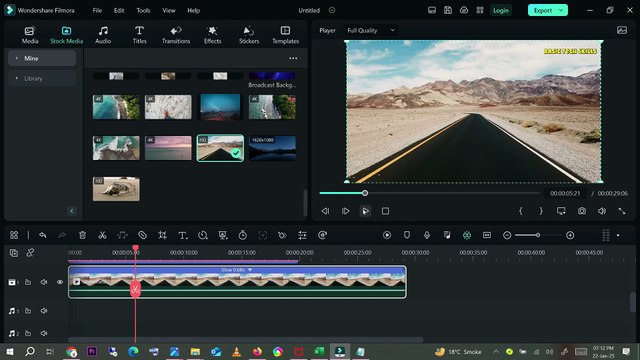Select the crop tool icon
Screen dimensions: 640x360
tap(162, 235)
